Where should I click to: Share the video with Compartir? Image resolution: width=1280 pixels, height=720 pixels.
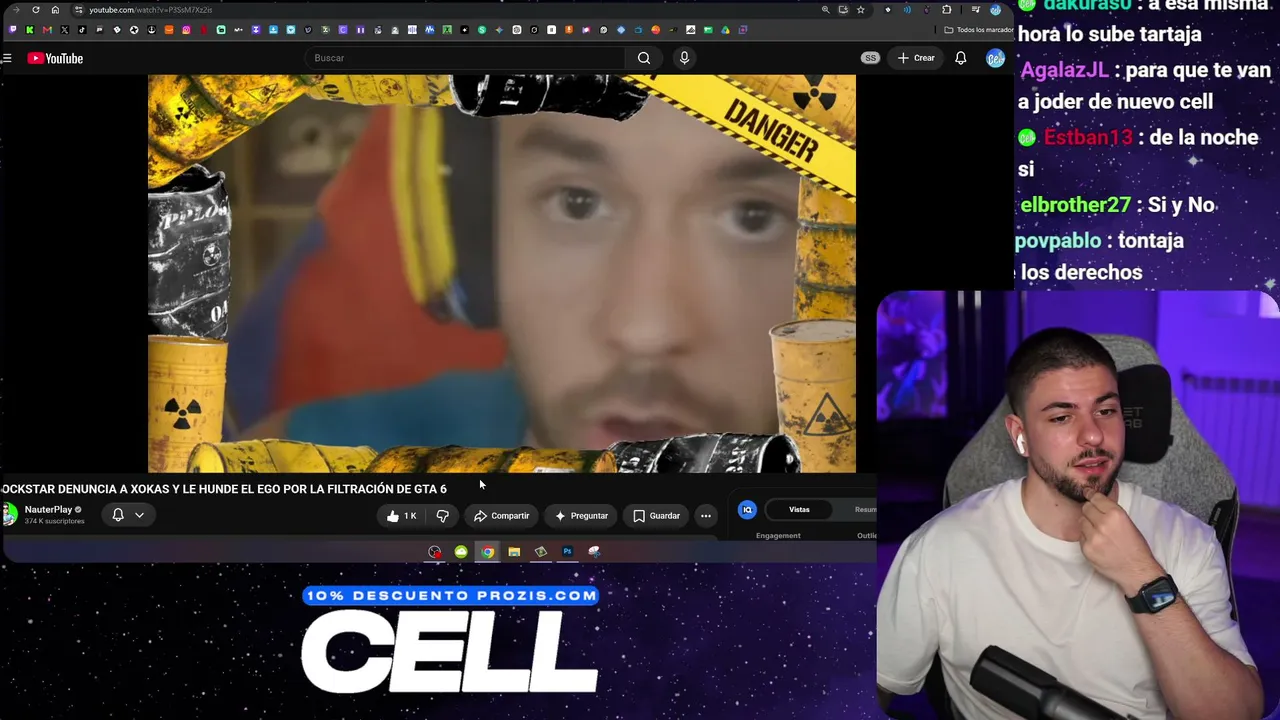pyautogui.click(x=502, y=516)
